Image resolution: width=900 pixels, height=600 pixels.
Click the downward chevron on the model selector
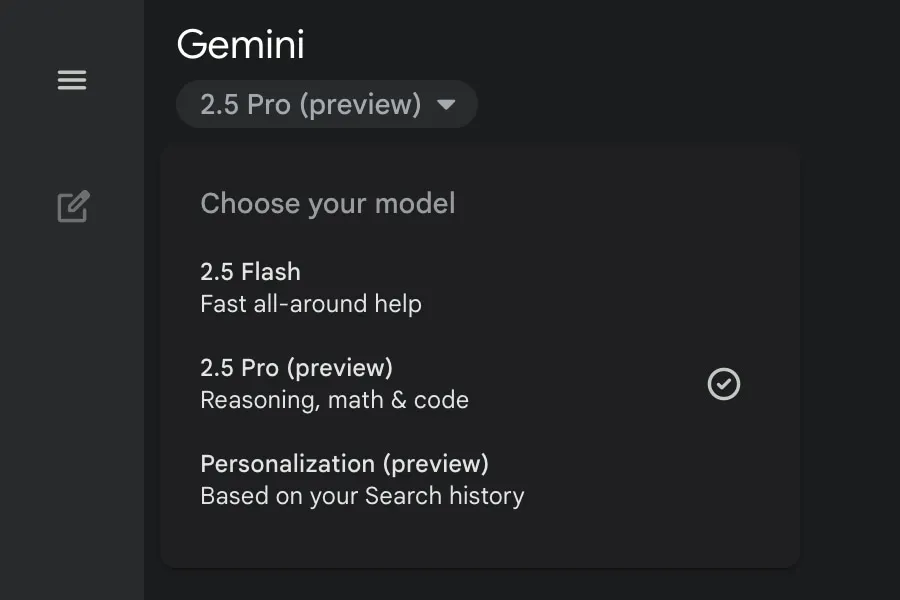click(x=447, y=103)
